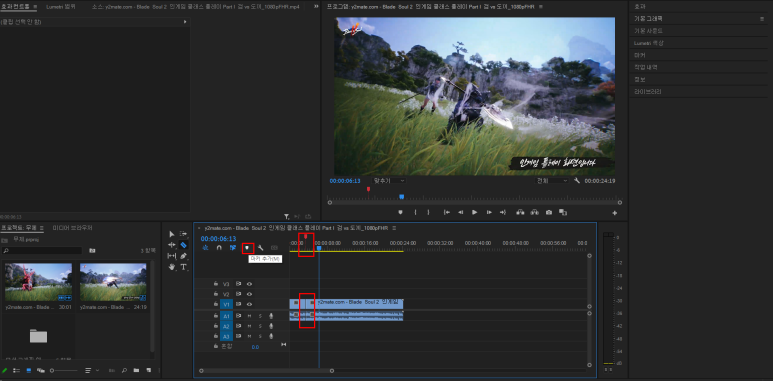The width and height of the screenshot is (773, 381).
Task: Select the Pen tool
Action: click(183, 256)
